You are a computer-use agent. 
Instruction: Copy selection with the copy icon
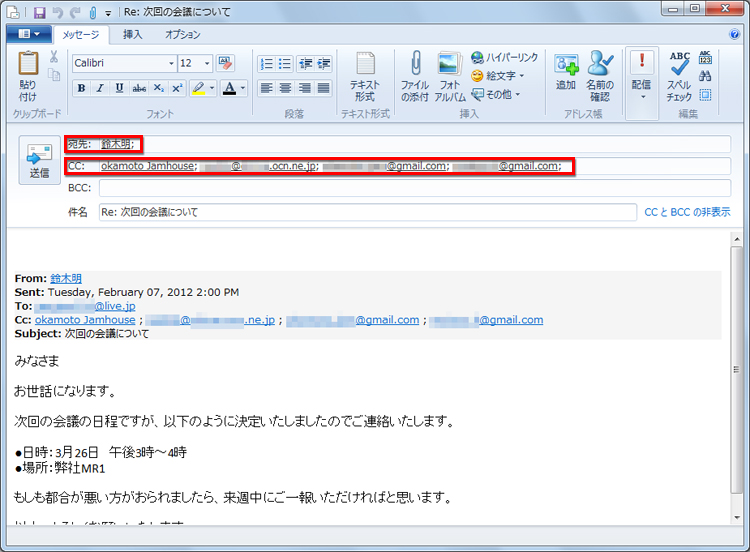[54, 75]
